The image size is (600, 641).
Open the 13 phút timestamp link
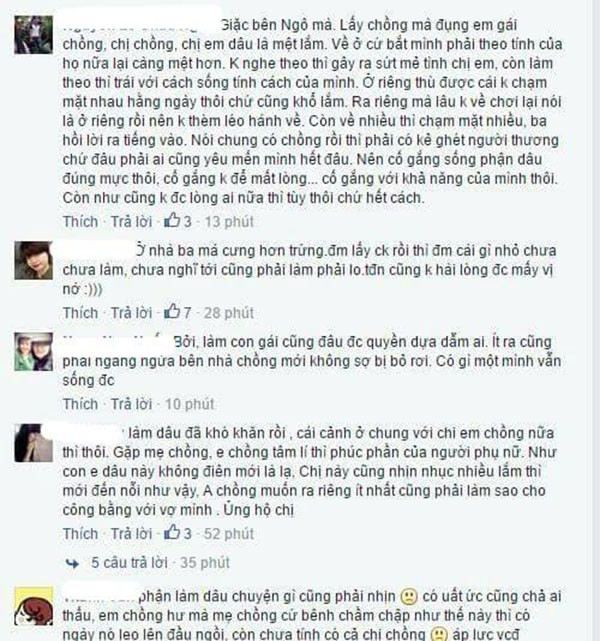coord(229,222)
